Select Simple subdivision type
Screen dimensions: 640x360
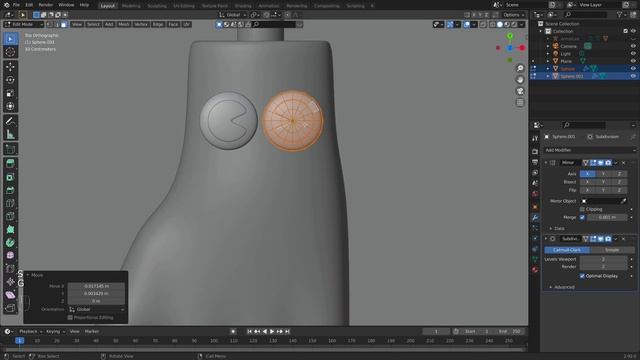tap(612, 250)
